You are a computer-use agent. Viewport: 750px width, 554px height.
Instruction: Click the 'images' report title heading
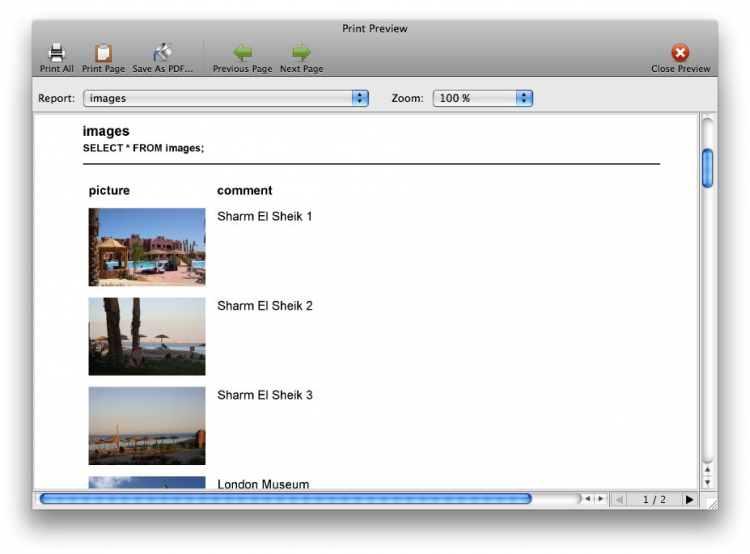click(106, 131)
